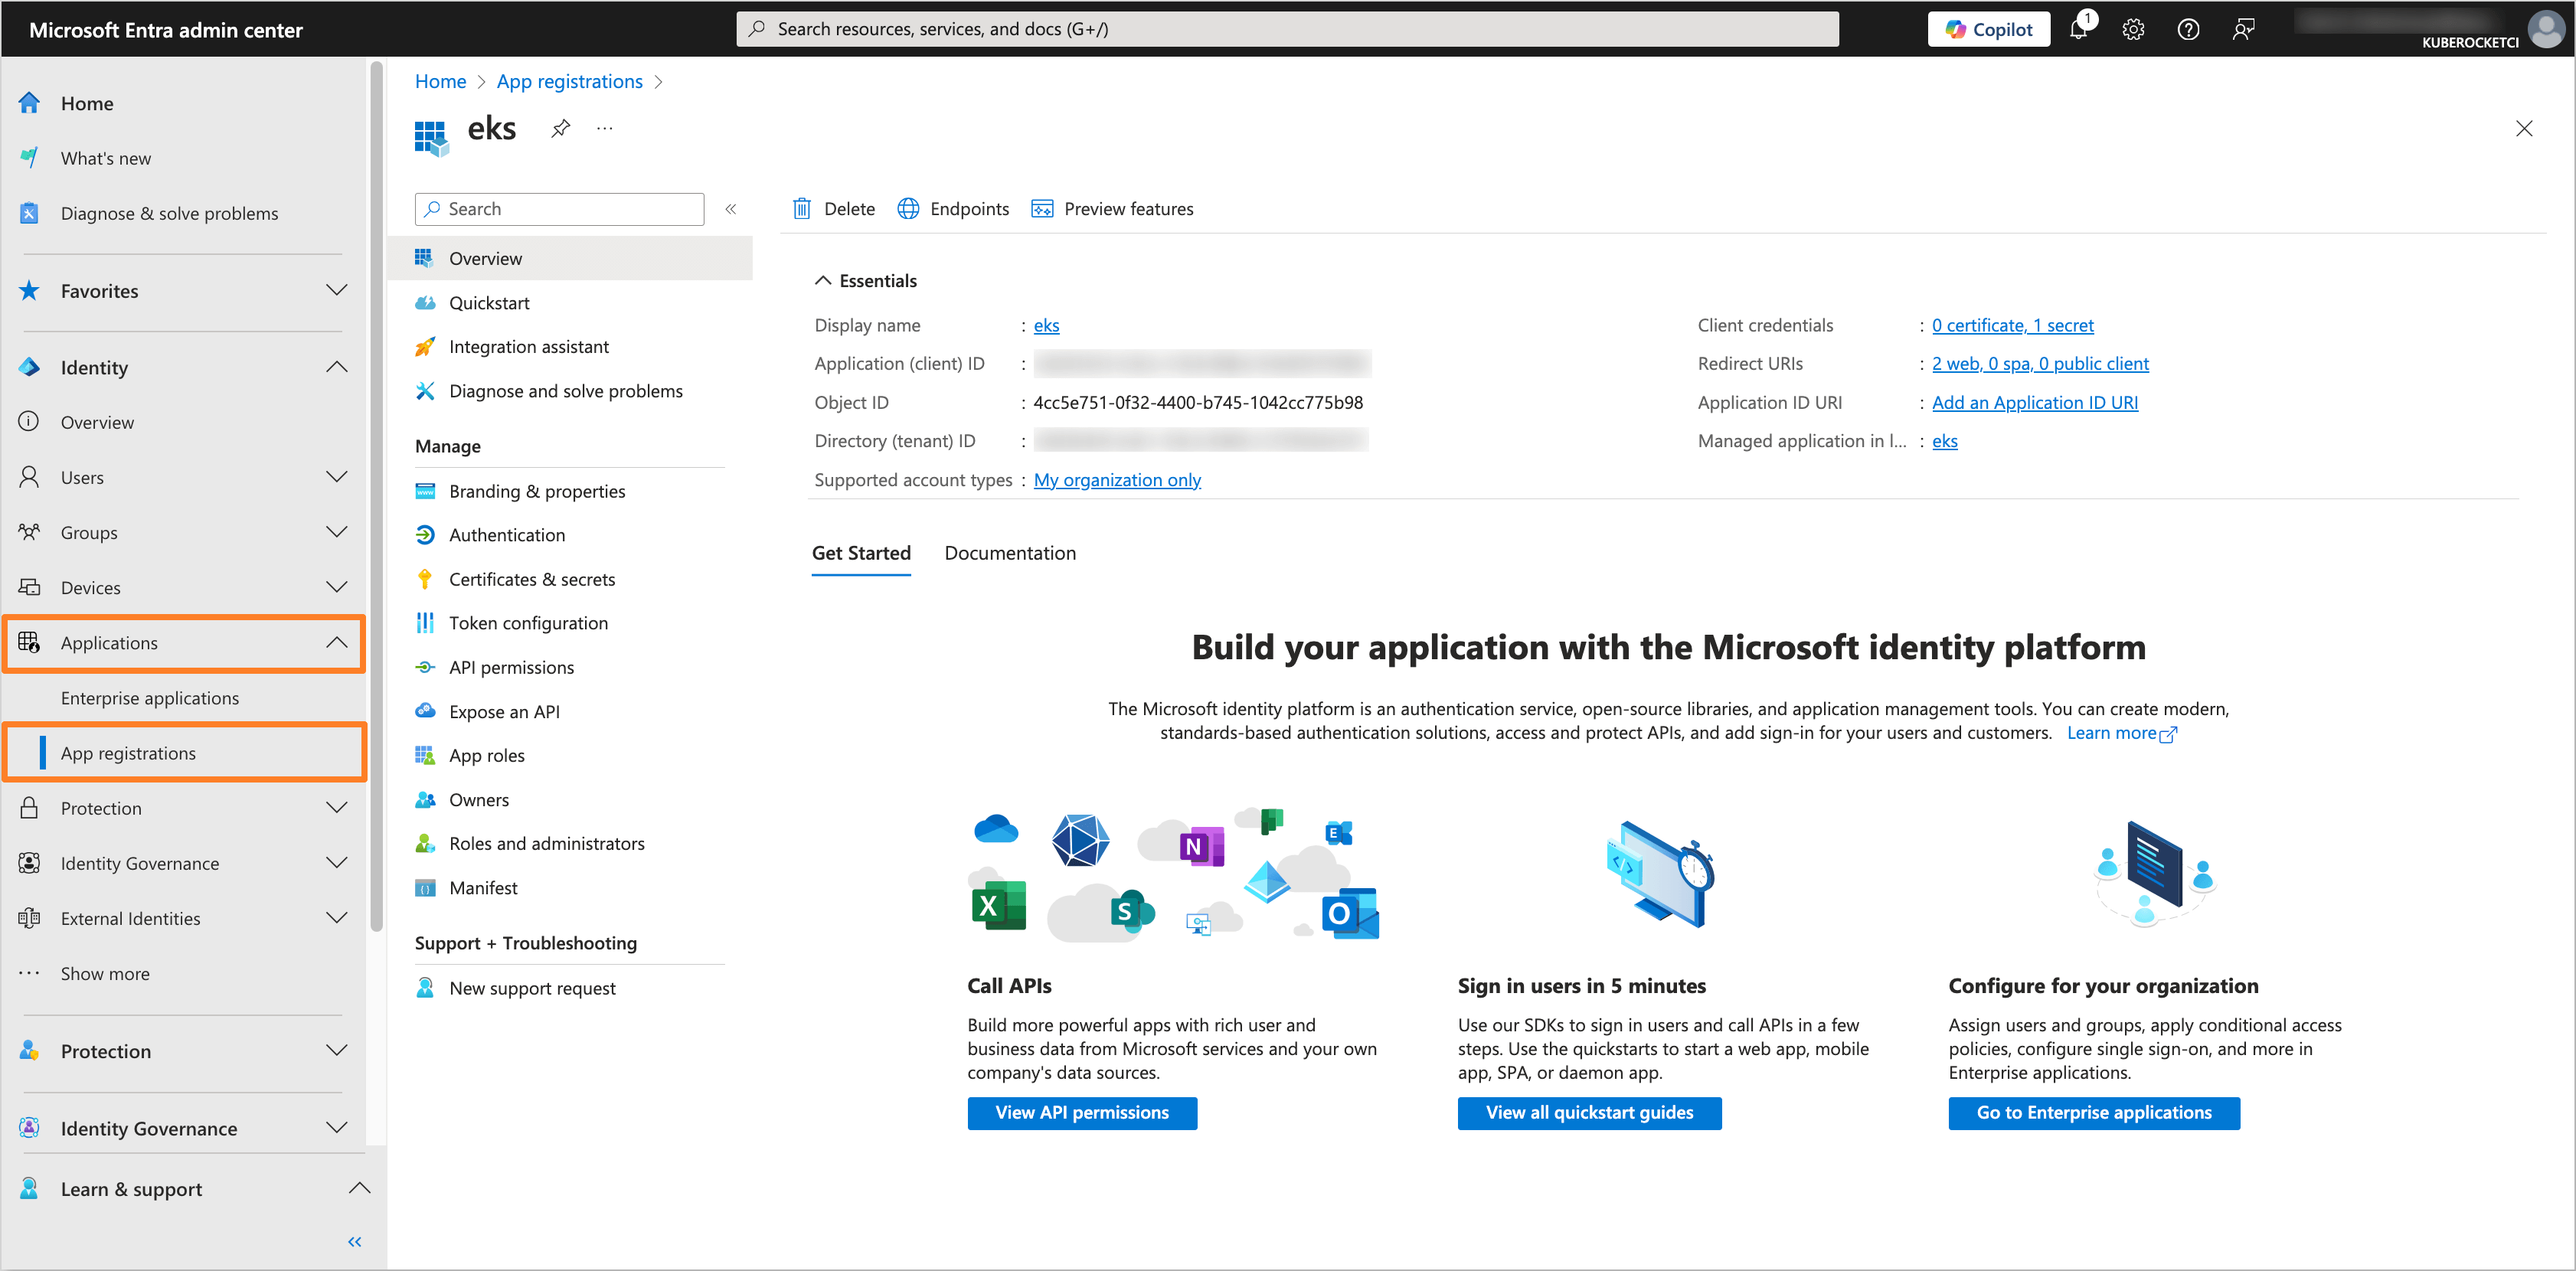The width and height of the screenshot is (2576, 1271).
Task: Collapse the app menu with double chevron
Action: point(731,209)
